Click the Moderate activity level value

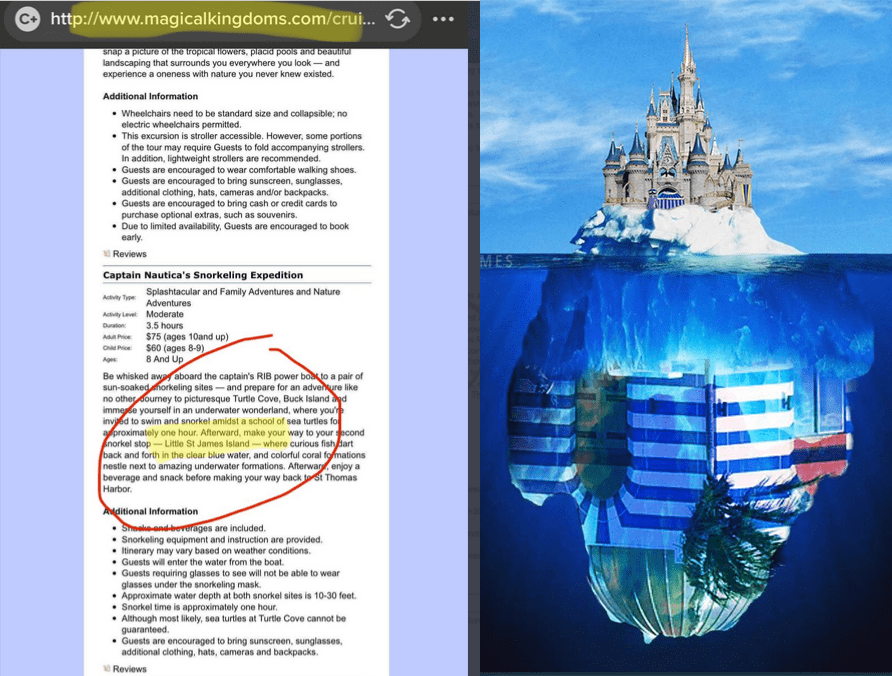click(165, 314)
